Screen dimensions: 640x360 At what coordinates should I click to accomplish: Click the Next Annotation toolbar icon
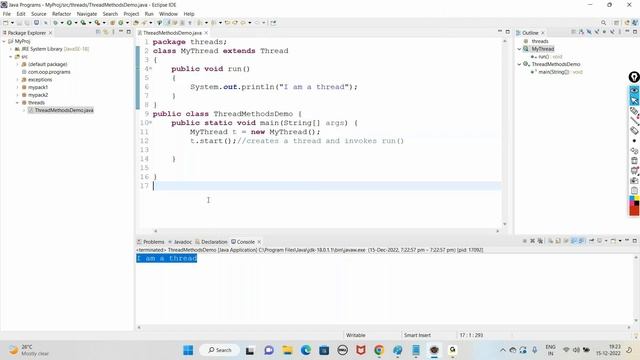tap(200, 23)
